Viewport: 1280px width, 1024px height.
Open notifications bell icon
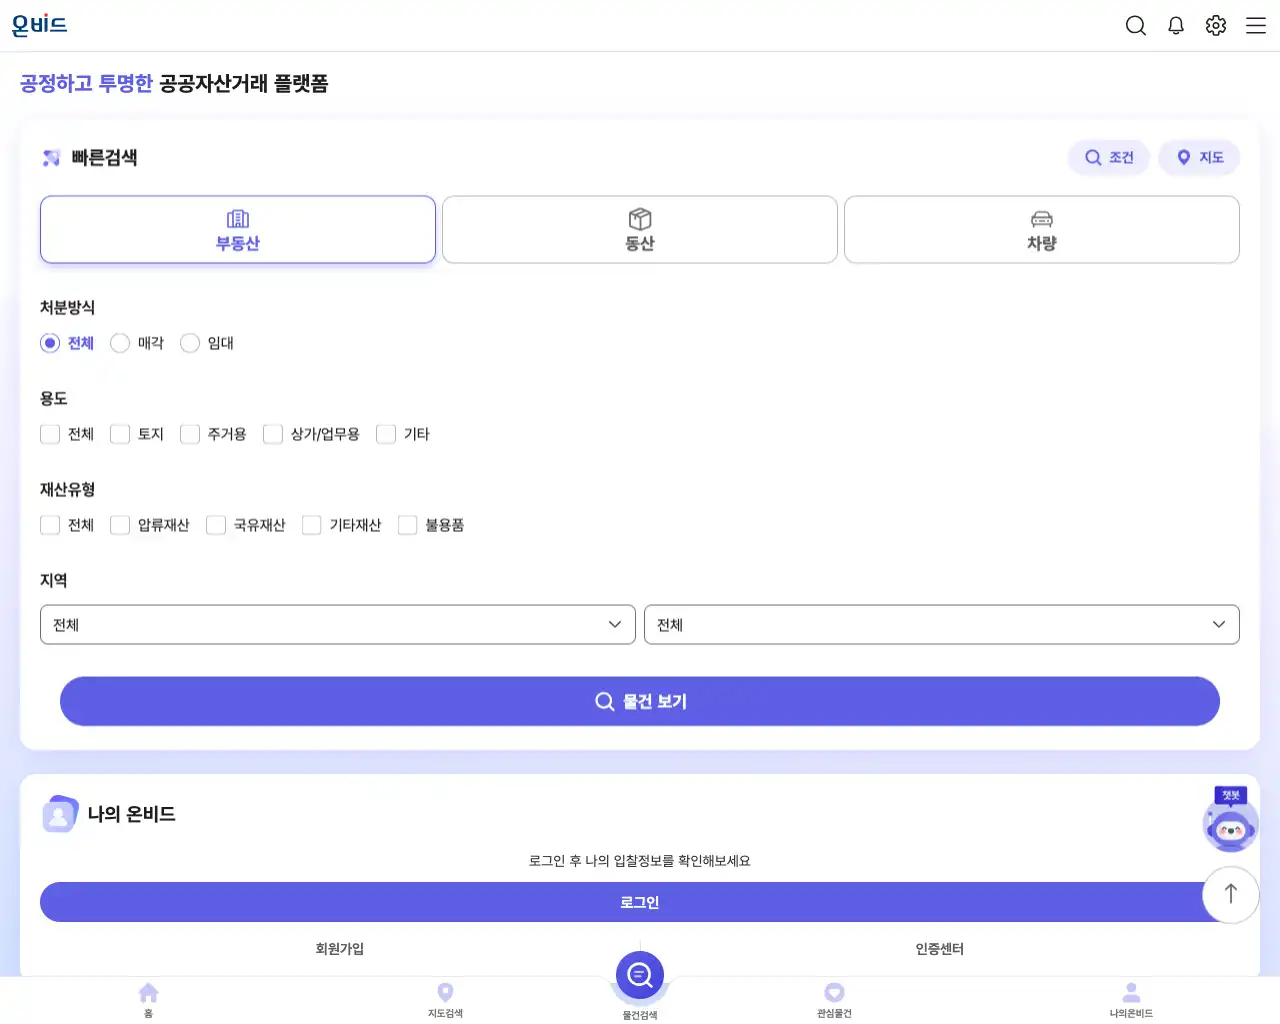(x=1176, y=26)
